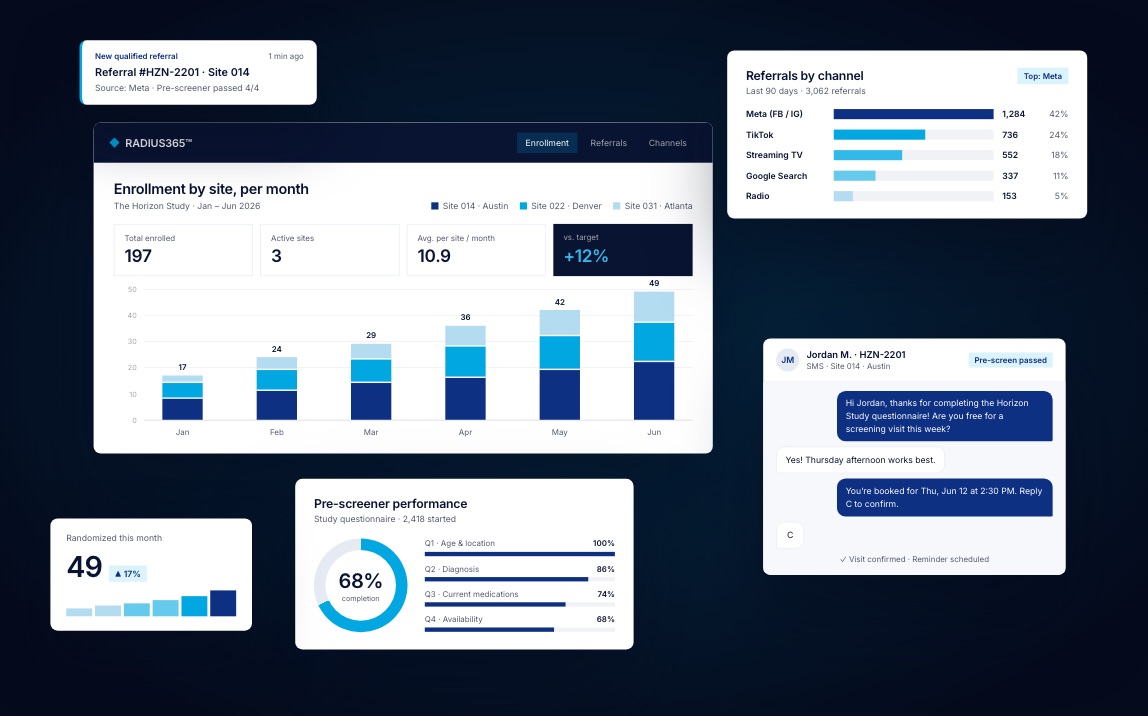Click the 'Jordan M. · HZN-2201' name
The height and width of the screenshot is (716, 1148).
pos(856,354)
